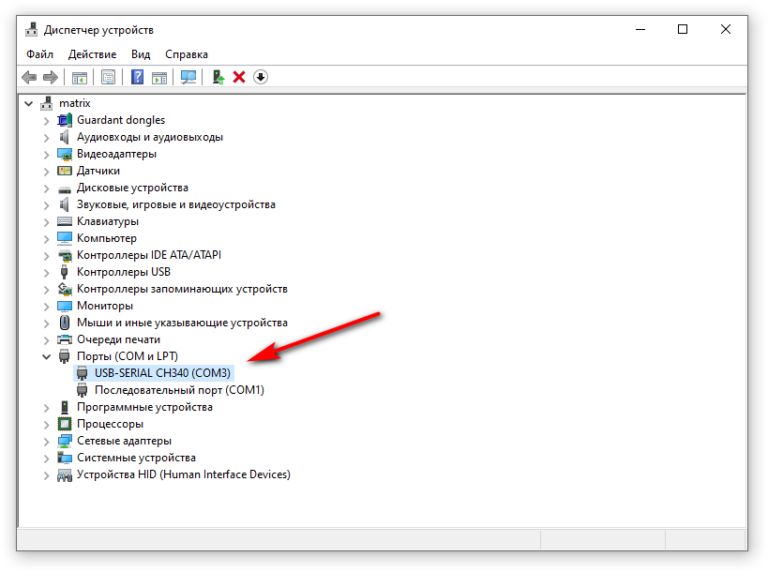Expand the Программные устройства node
The width and height of the screenshot is (768, 572).
[47, 407]
